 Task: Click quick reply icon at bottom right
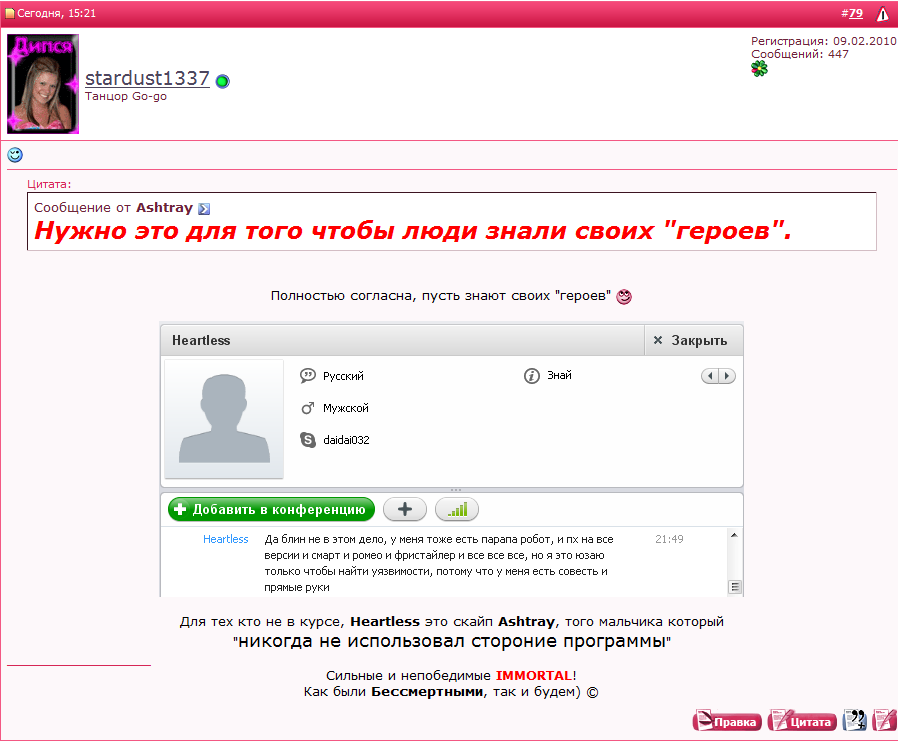click(x=884, y=720)
